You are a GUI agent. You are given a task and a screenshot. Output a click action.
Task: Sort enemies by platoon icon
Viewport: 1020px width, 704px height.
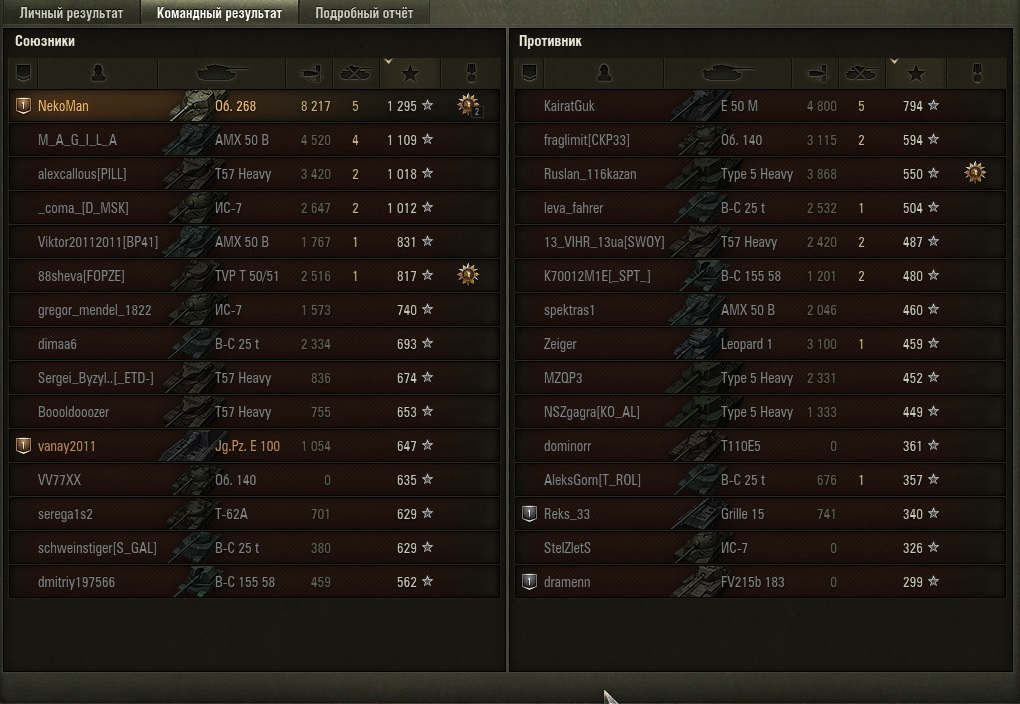pos(530,73)
